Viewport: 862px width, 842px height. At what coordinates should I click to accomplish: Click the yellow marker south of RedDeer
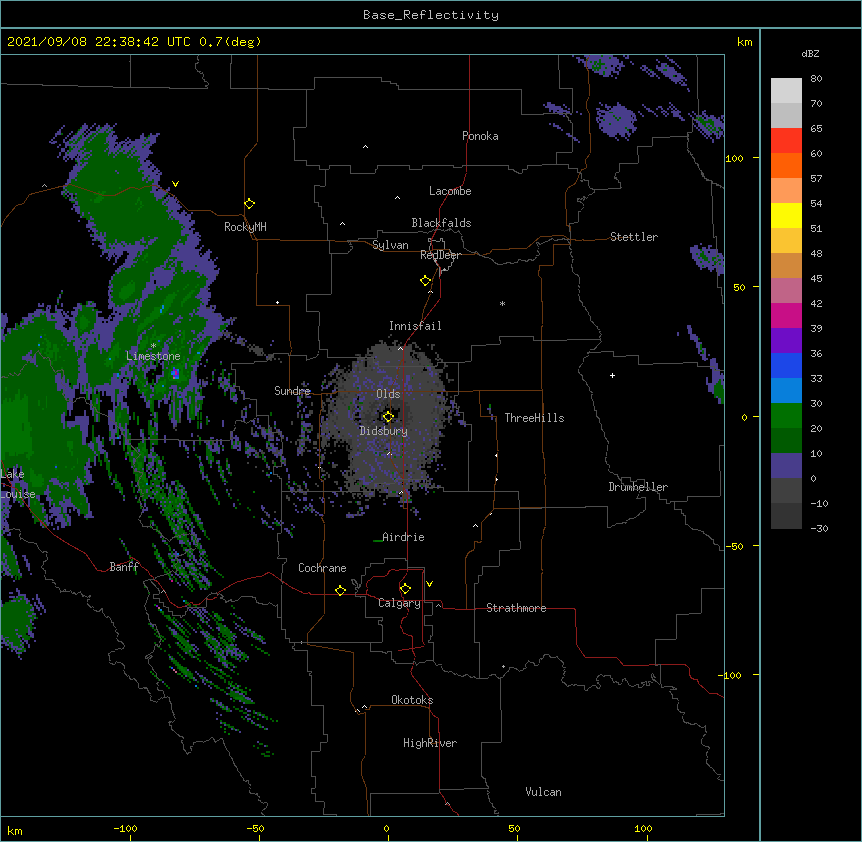426,281
